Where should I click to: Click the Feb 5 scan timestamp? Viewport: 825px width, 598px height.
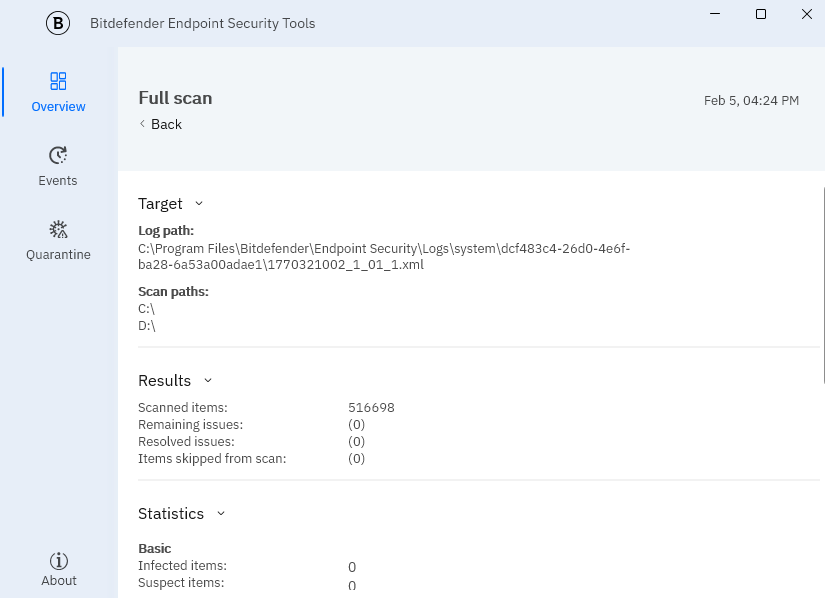751,101
